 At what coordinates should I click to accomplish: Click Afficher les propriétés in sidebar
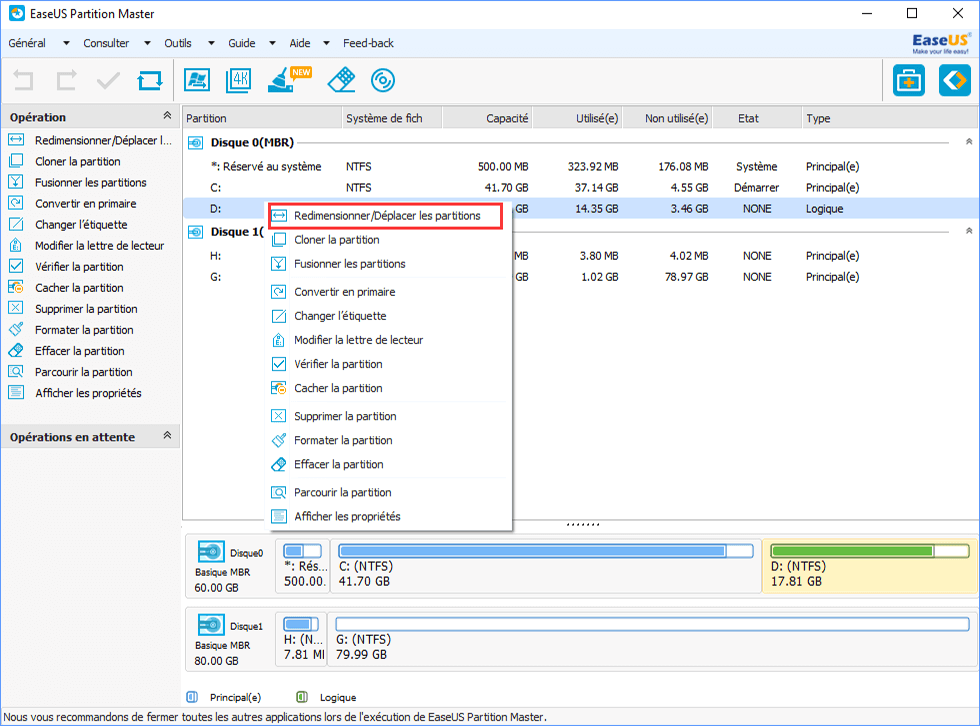(x=75, y=393)
